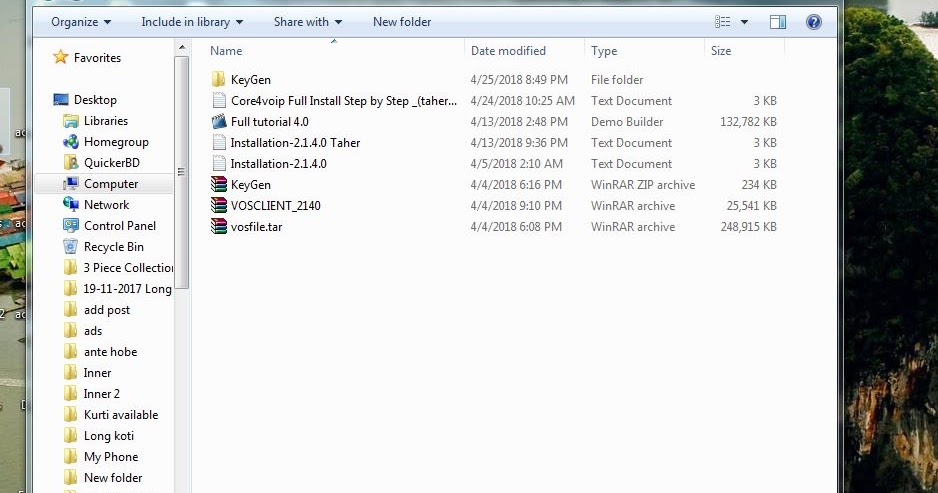Click the 25,541 KB size value
938x493 pixels.
pos(751,206)
